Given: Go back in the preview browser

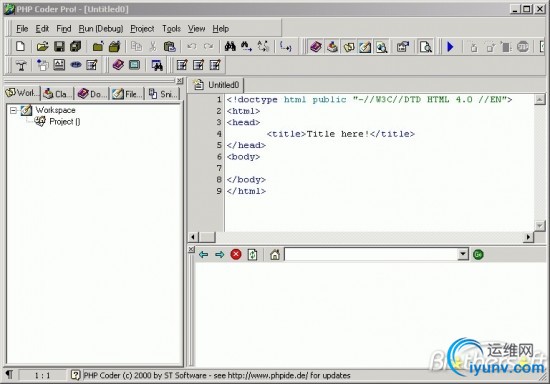Looking at the screenshot, I should (x=203, y=255).
